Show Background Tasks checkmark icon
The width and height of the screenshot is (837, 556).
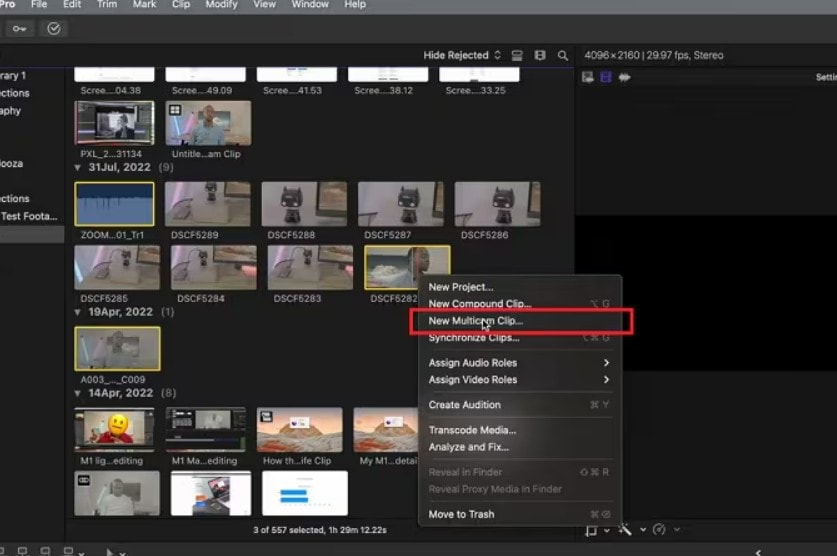click(53, 29)
